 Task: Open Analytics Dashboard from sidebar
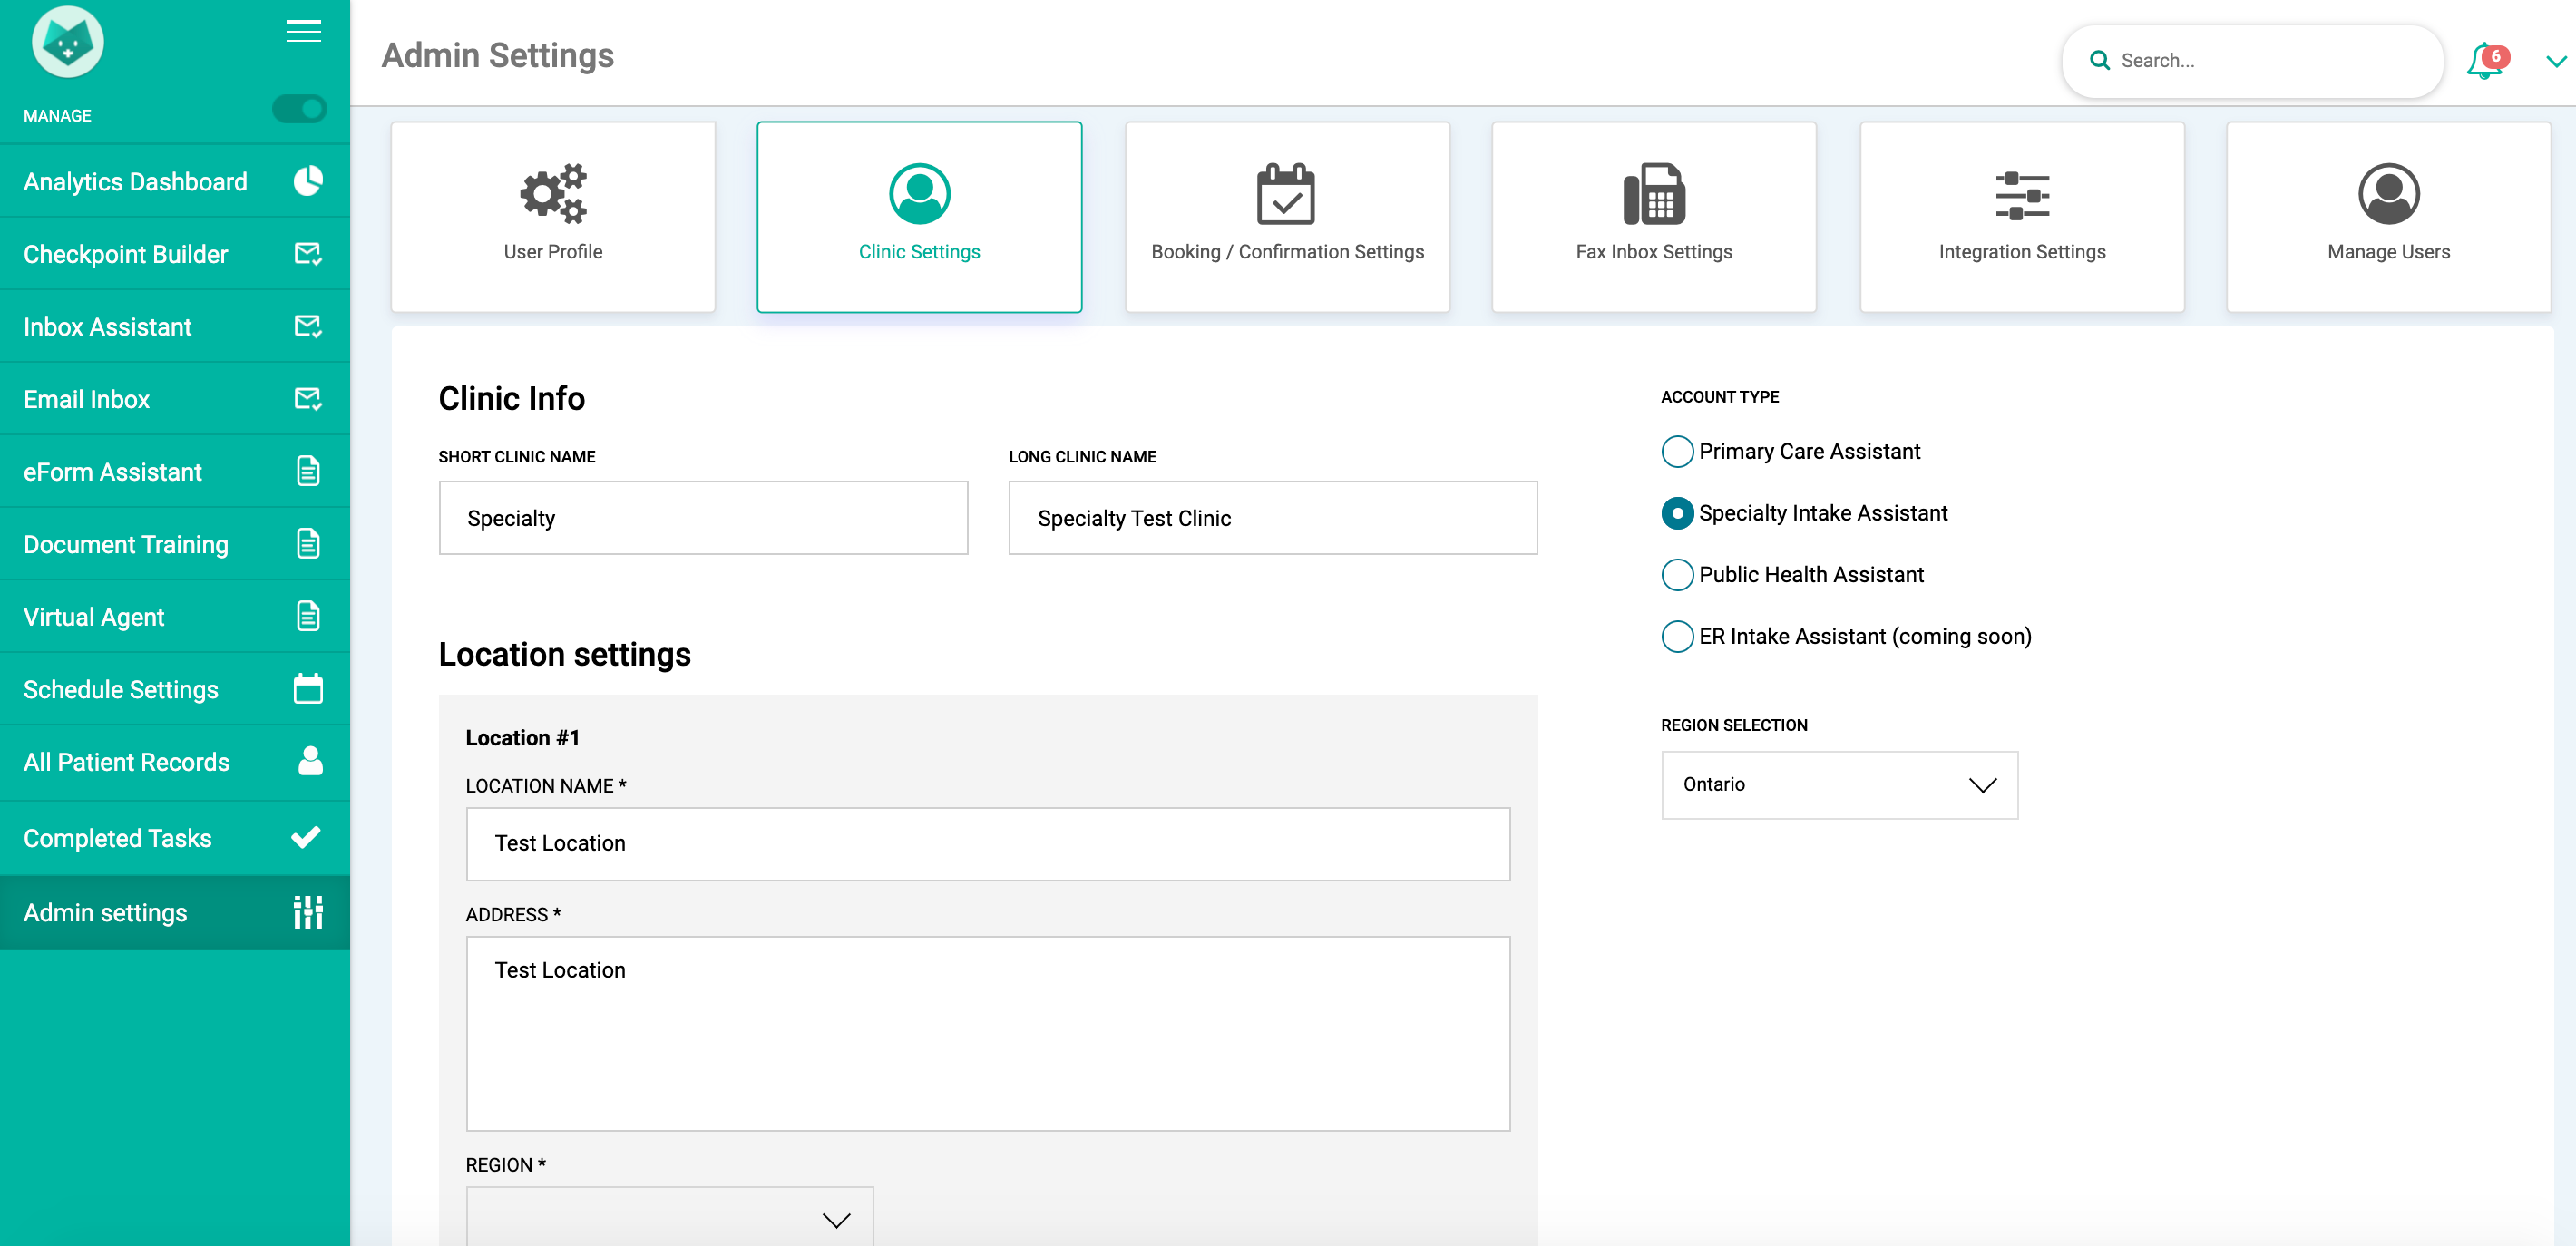tap(175, 181)
